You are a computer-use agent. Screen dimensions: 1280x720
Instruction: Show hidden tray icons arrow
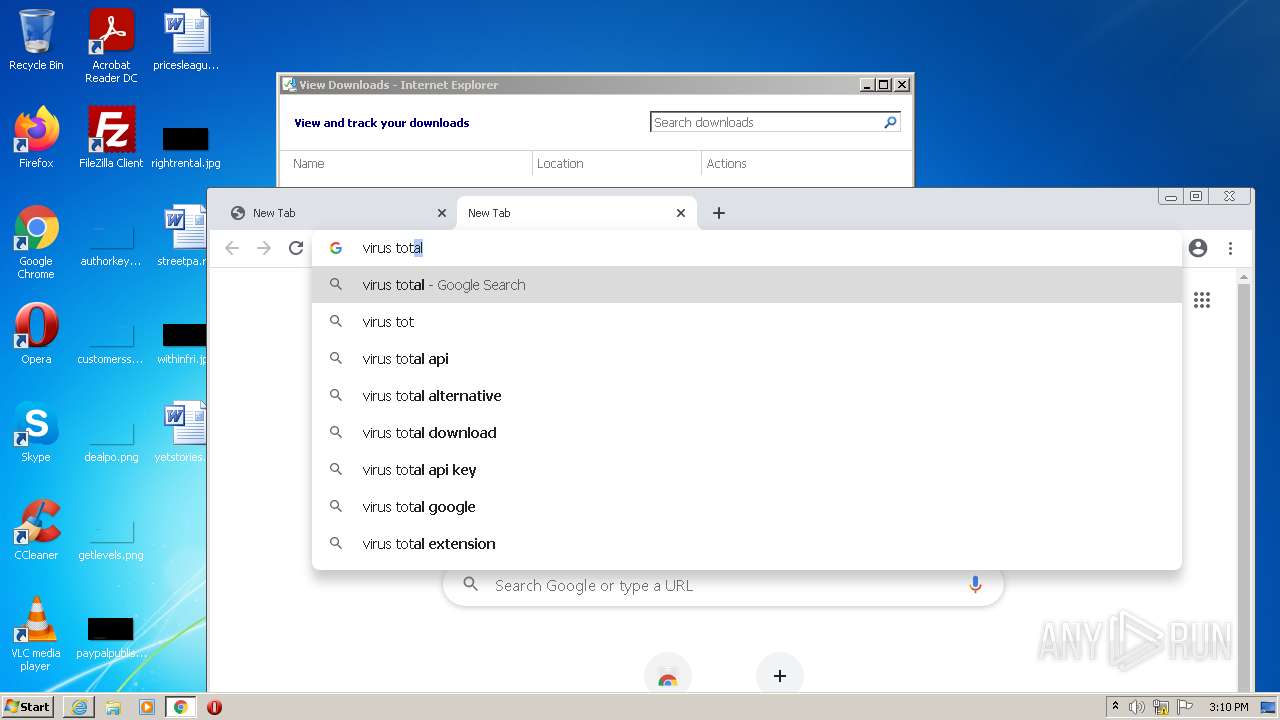tap(1116, 707)
